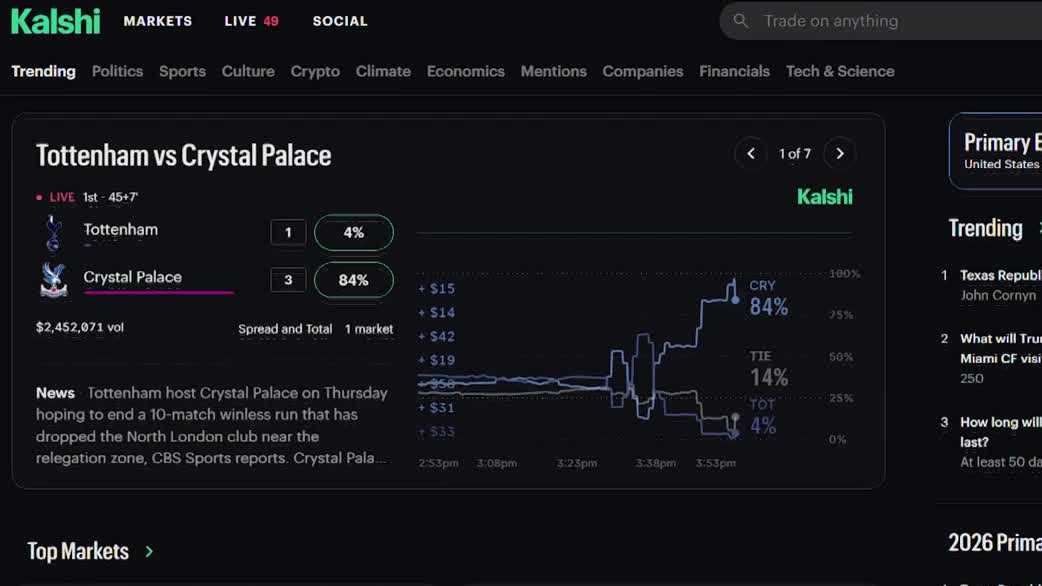Click the Kalshi watermark on the price chart

[x=825, y=197]
